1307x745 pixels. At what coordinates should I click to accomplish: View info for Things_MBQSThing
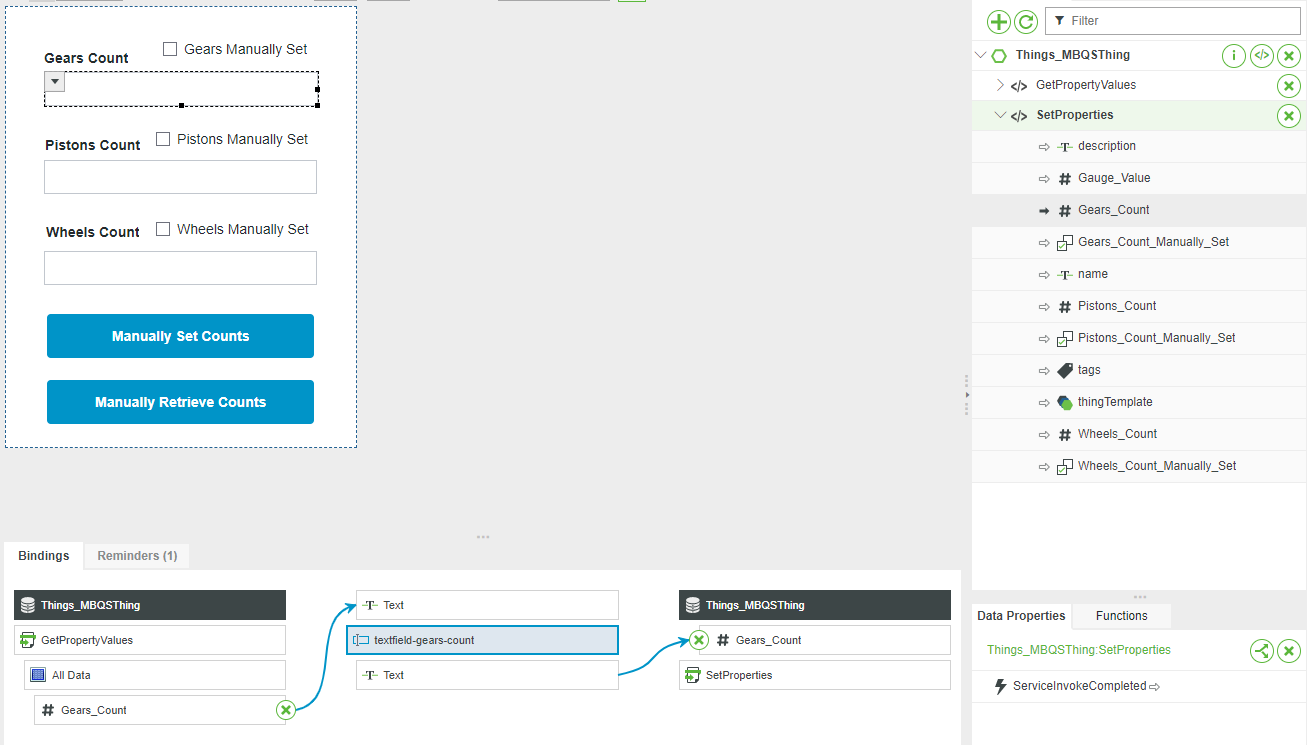pos(1233,55)
